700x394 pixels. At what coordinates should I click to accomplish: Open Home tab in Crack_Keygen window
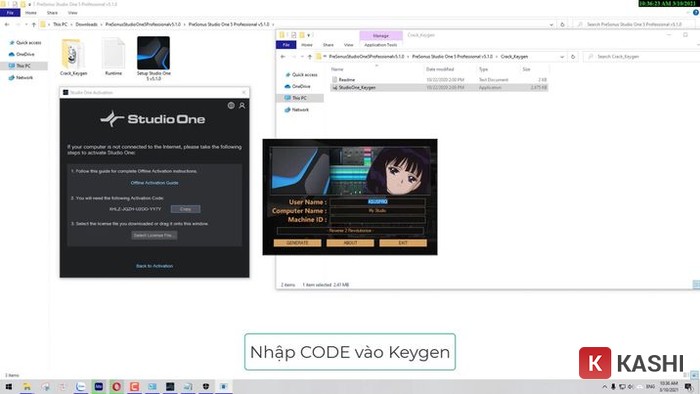[307, 45]
